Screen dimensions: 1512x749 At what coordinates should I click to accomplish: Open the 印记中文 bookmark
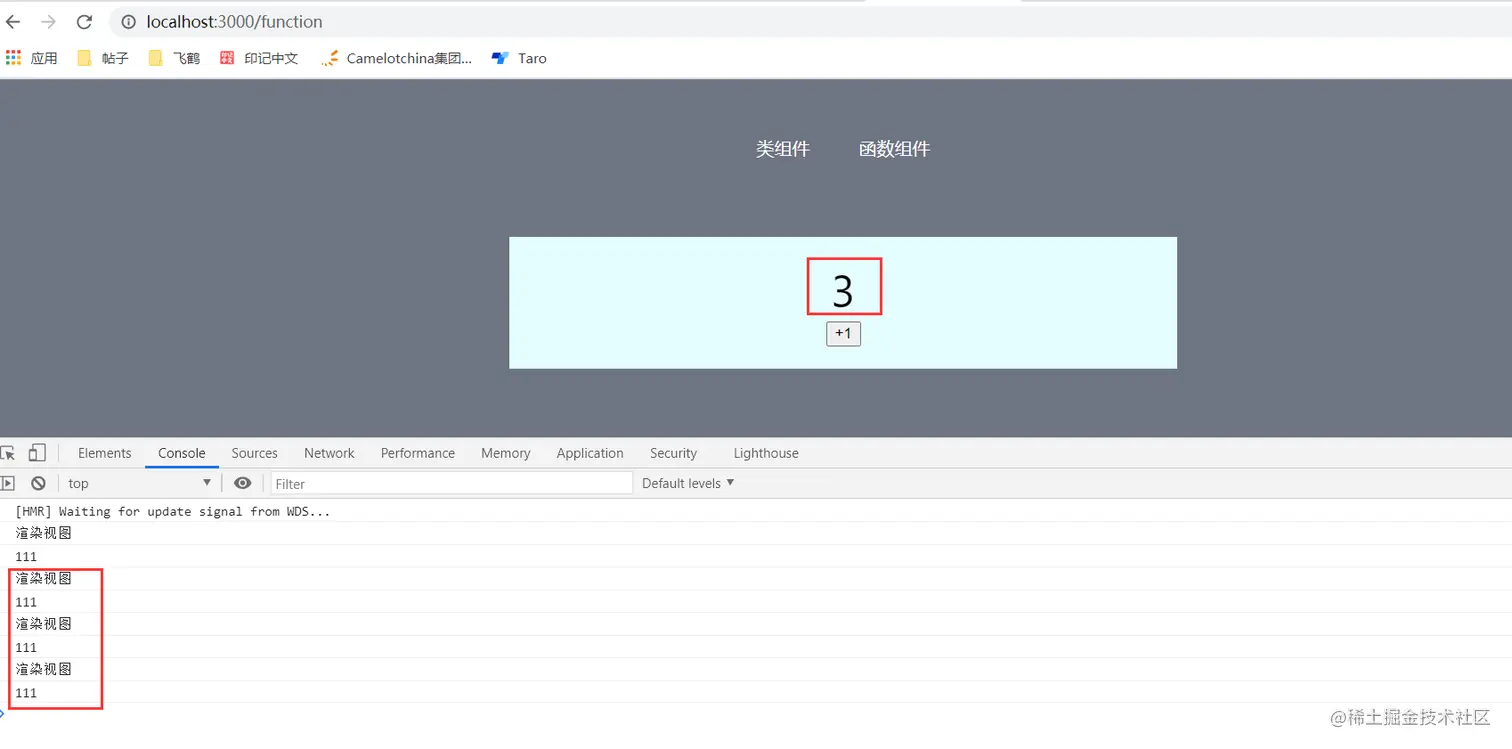tap(259, 58)
